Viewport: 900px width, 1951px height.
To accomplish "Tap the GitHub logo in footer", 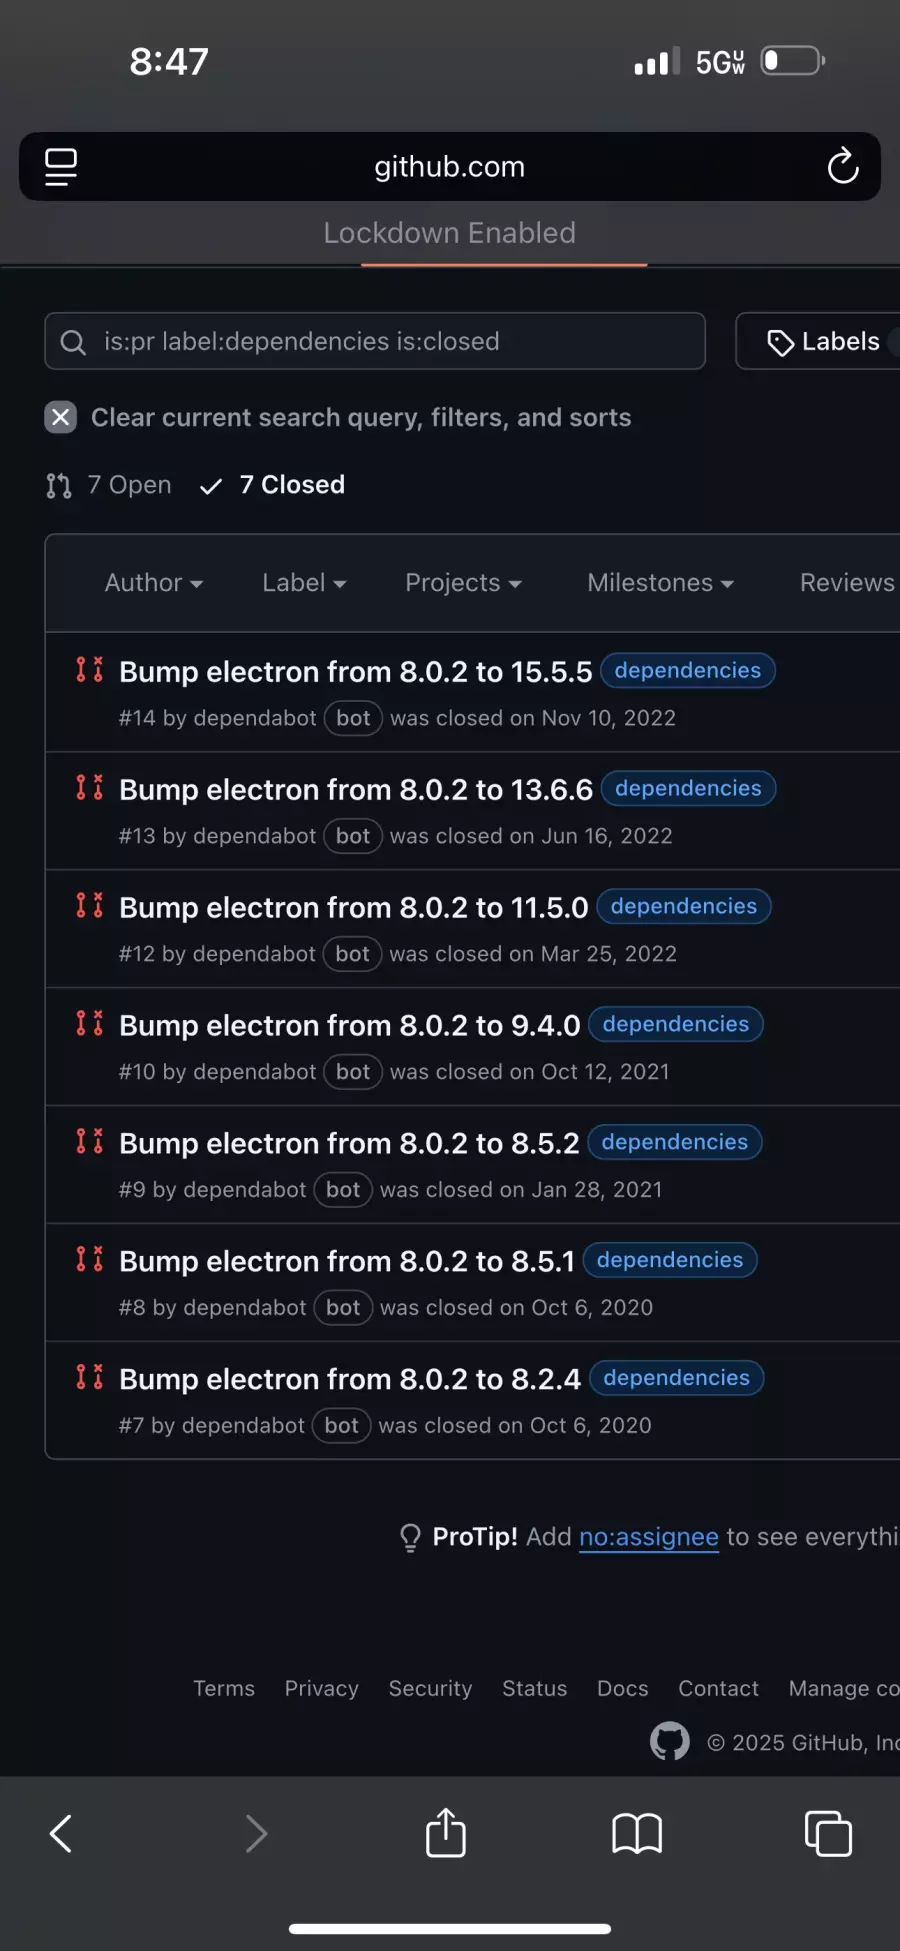I will (669, 1741).
